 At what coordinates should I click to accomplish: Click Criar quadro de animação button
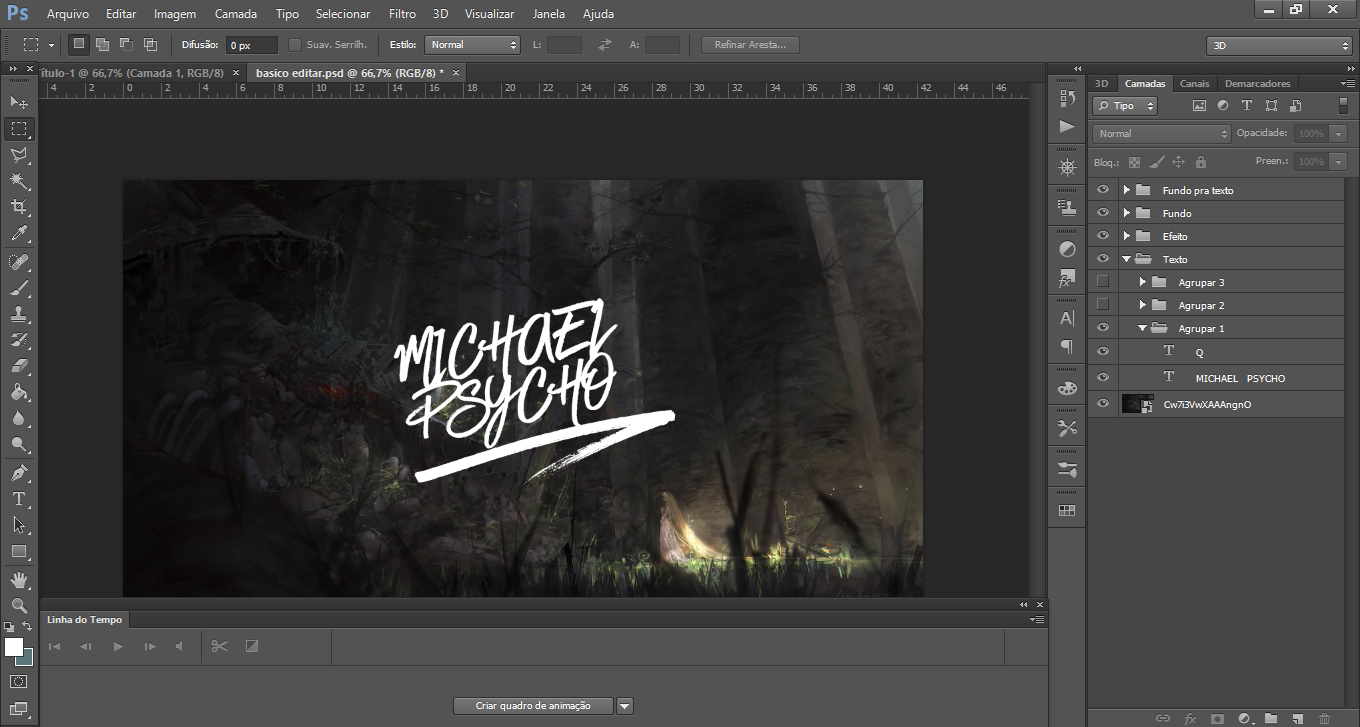[533, 706]
